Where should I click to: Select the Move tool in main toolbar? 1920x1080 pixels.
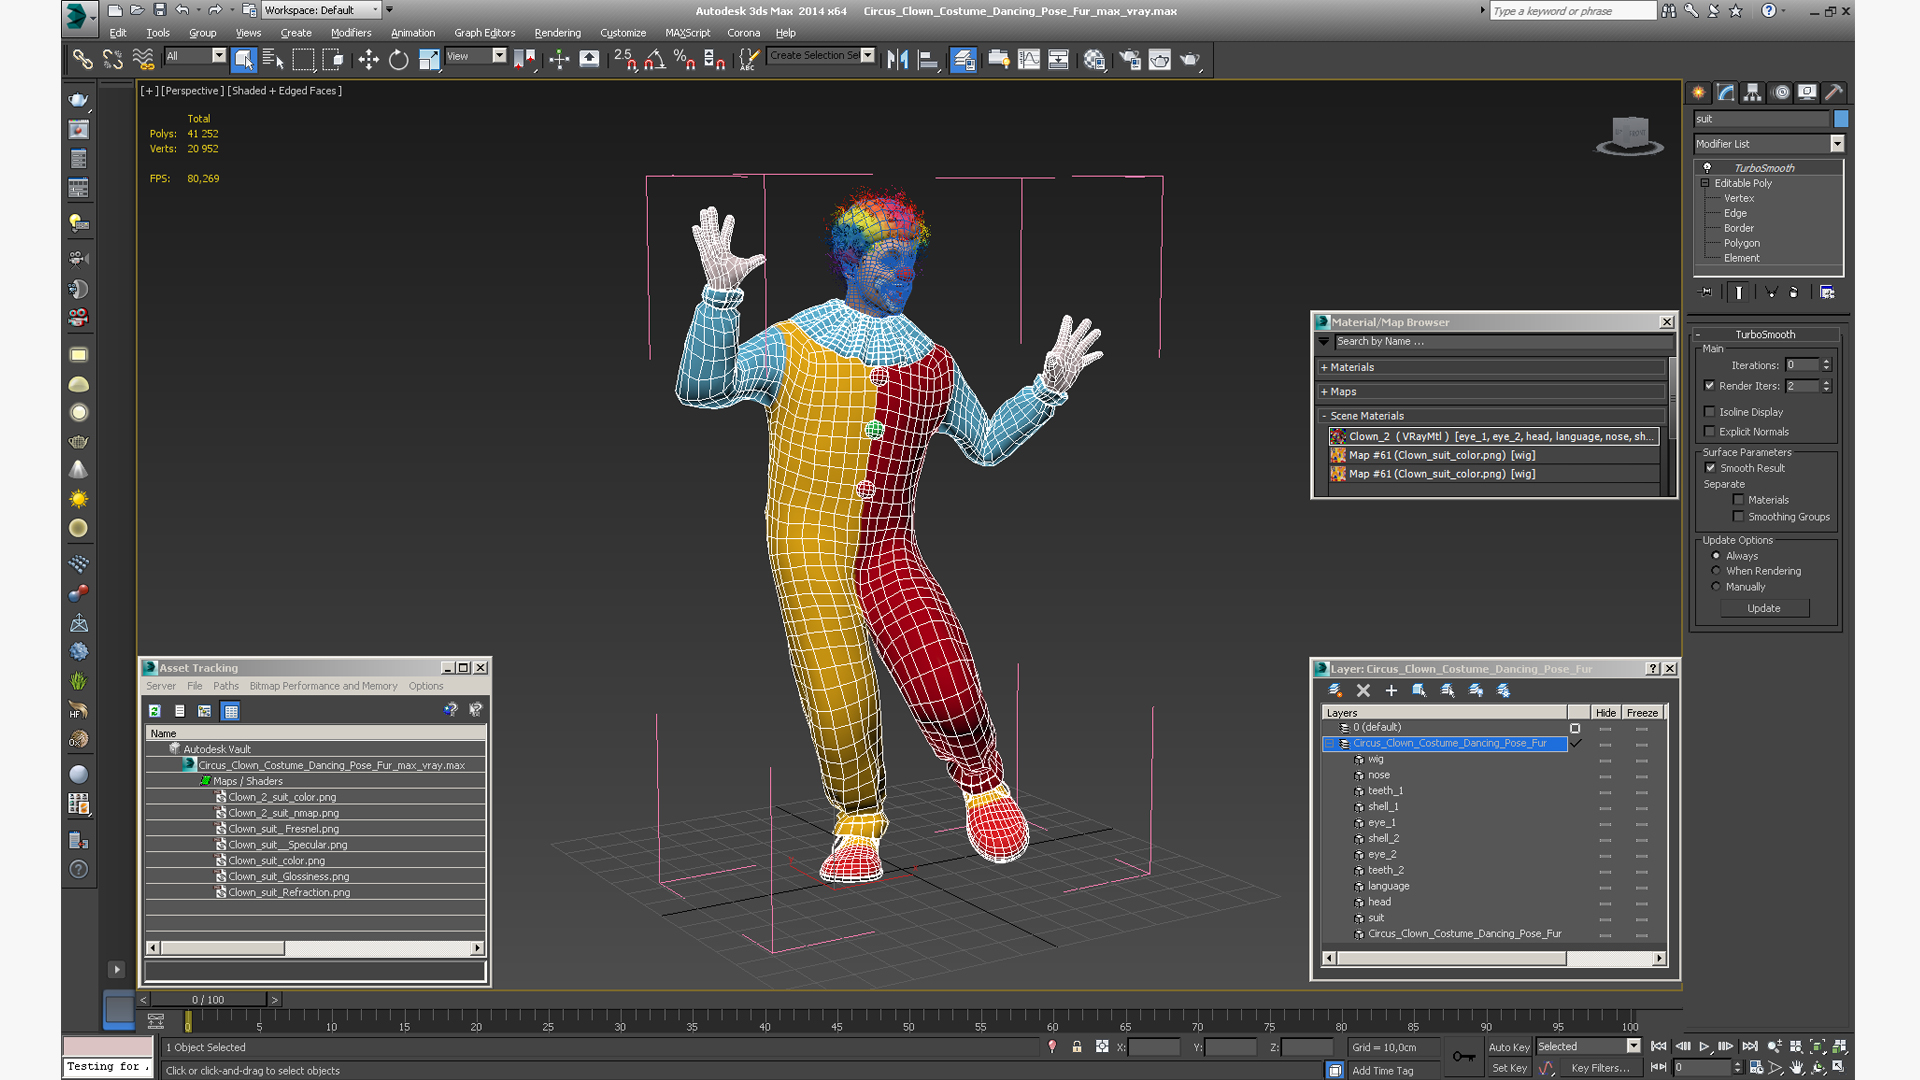[368, 60]
